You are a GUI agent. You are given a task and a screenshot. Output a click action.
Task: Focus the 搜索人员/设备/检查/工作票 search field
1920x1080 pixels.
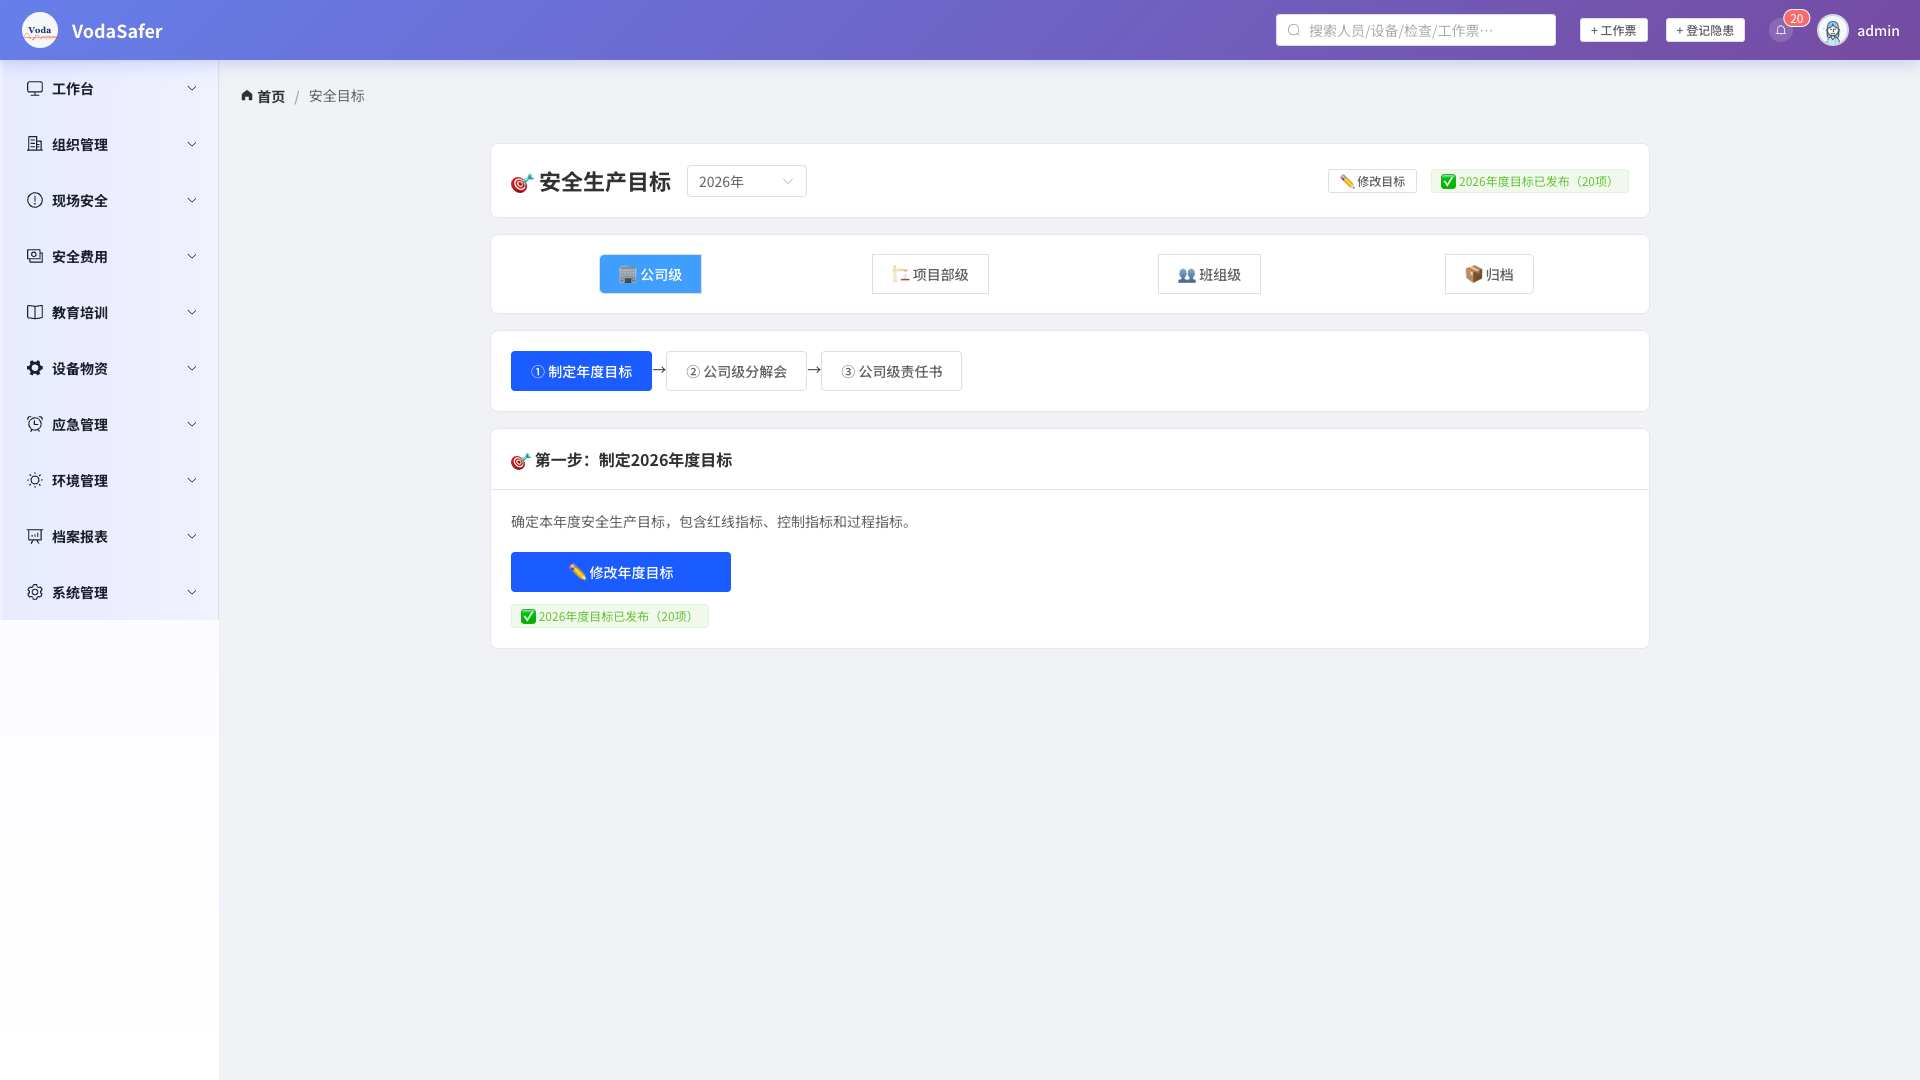[1416, 30]
